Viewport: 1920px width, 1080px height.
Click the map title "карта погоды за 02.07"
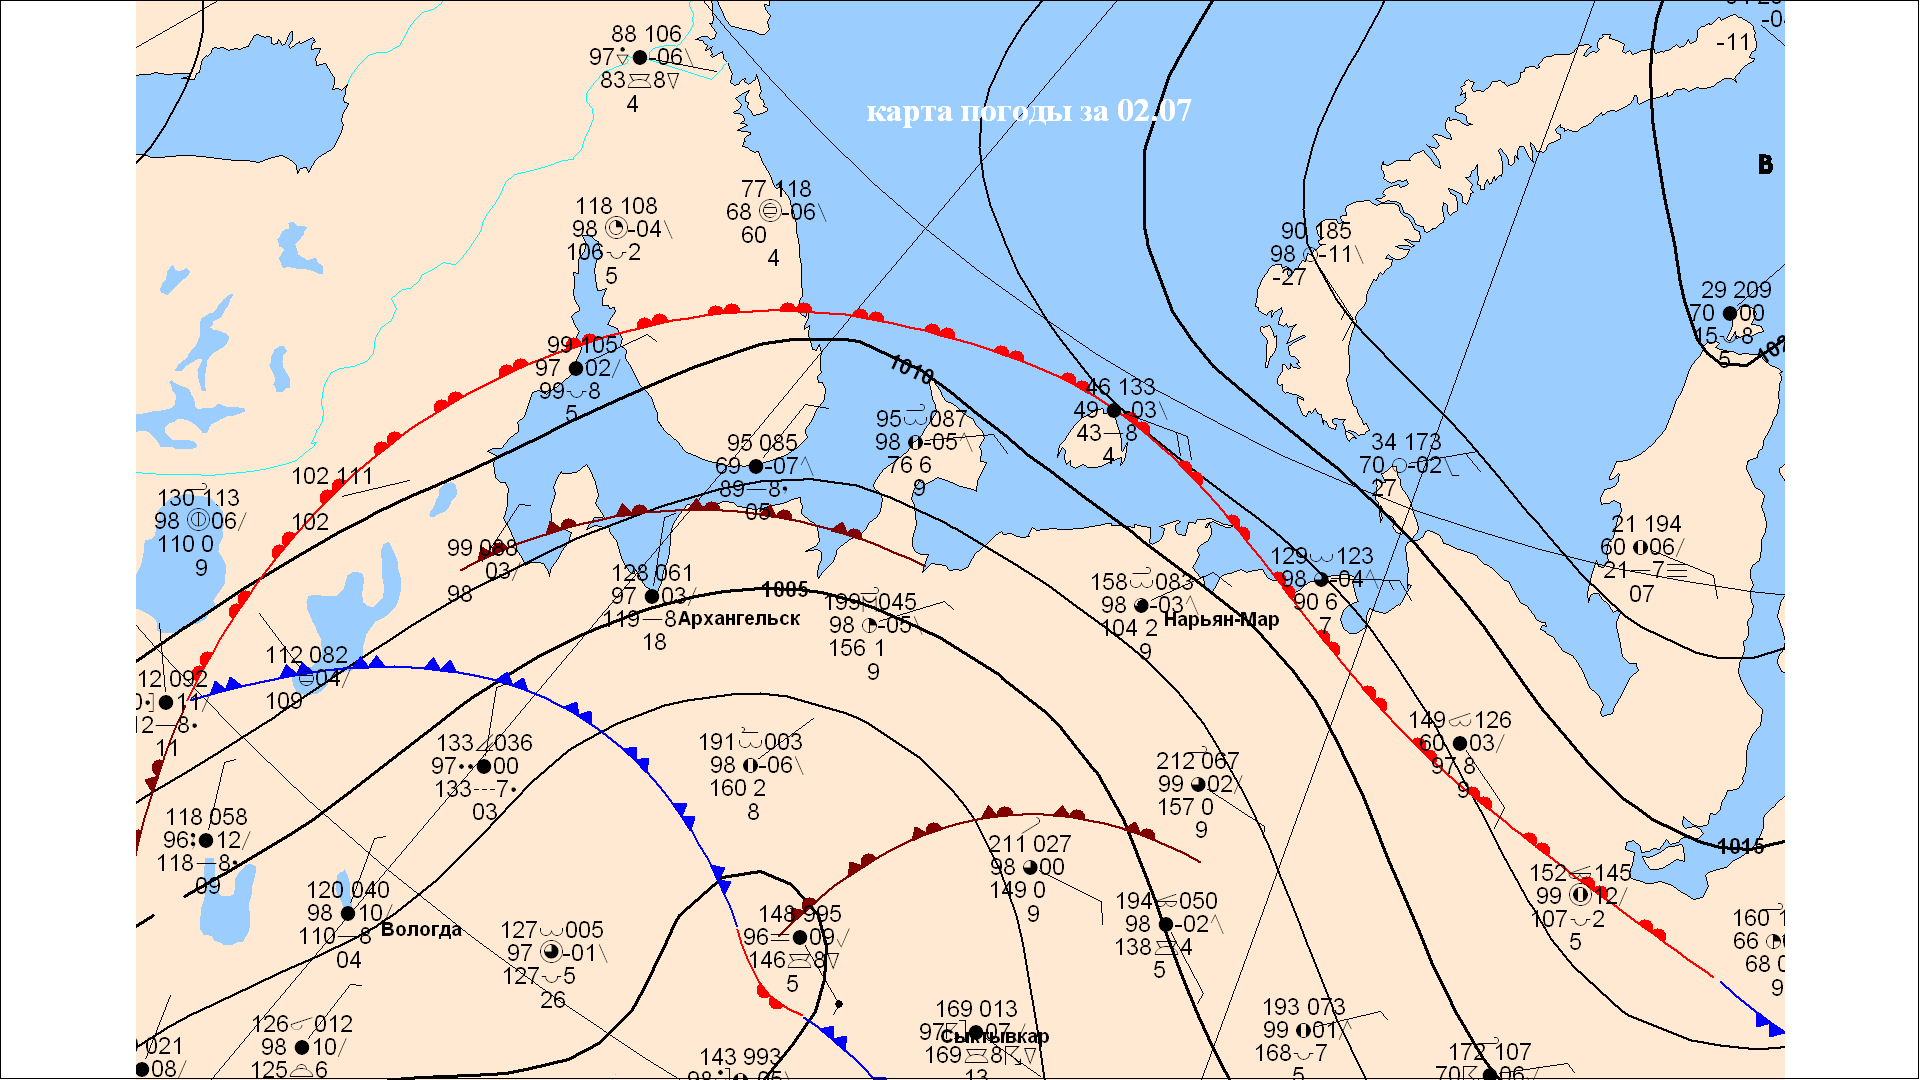[1028, 110]
